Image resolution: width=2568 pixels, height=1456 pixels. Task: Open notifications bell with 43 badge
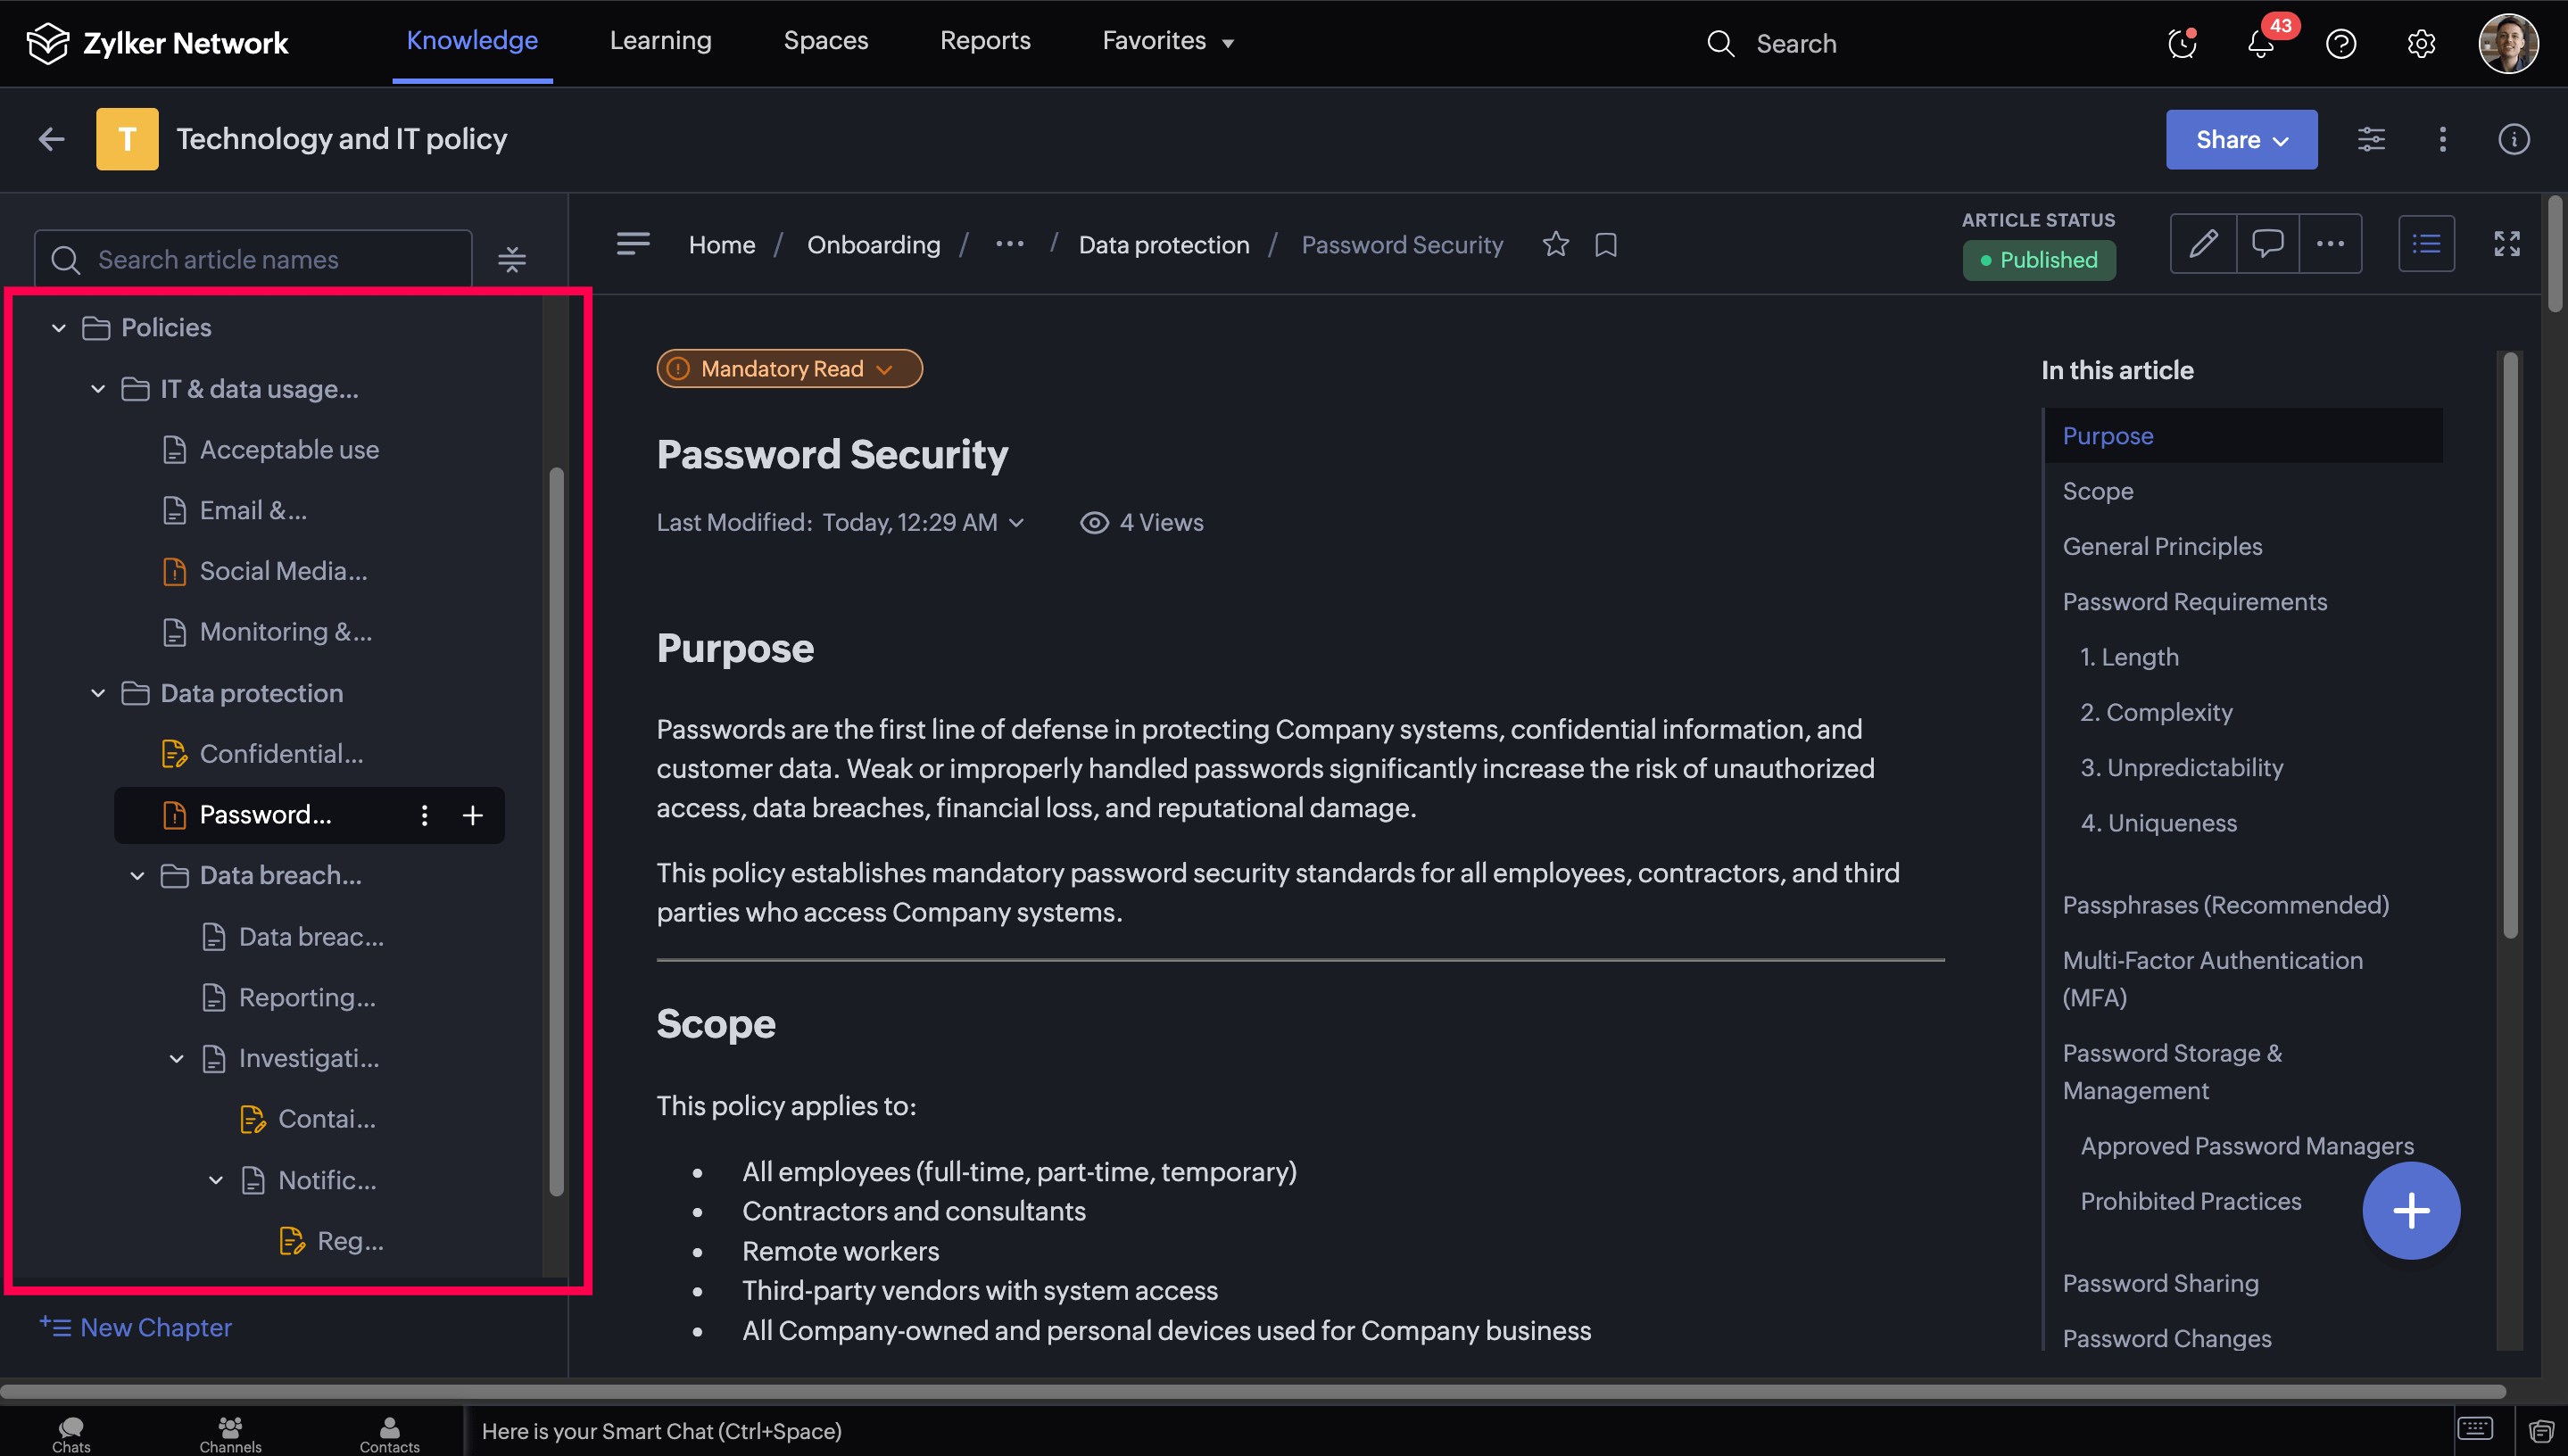[x=2260, y=43]
